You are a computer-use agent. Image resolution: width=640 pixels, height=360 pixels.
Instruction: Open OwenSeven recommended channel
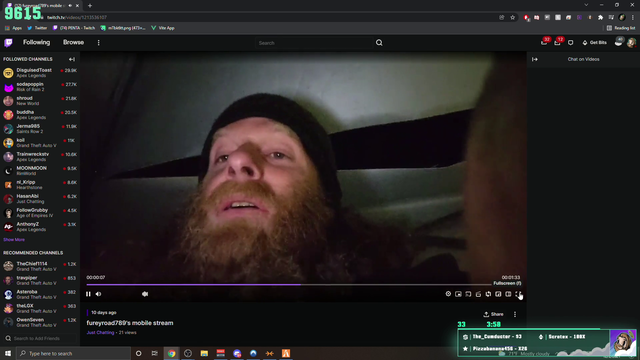click(x=40, y=322)
